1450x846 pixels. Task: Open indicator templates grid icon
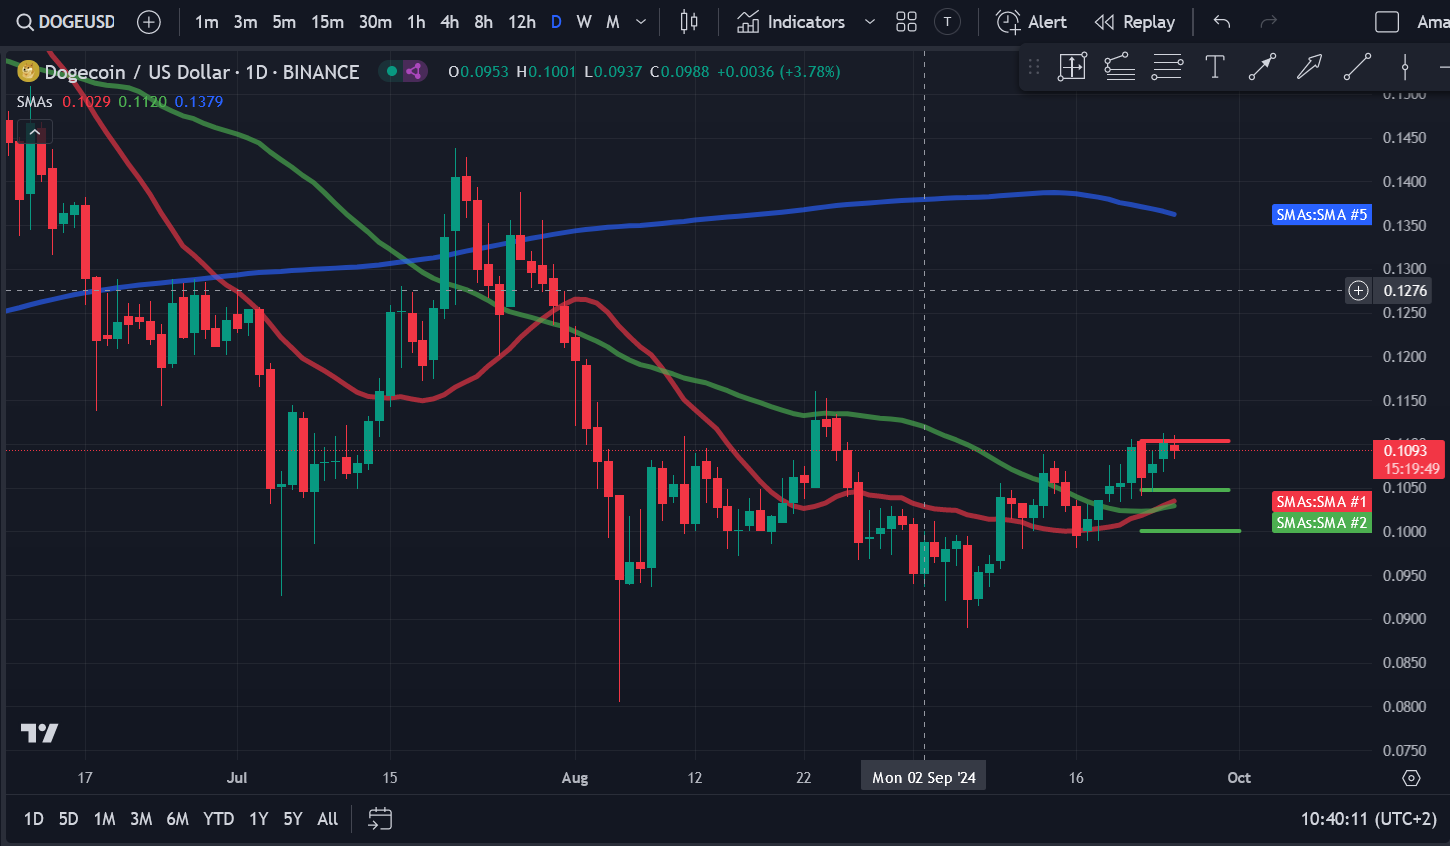(907, 22)
